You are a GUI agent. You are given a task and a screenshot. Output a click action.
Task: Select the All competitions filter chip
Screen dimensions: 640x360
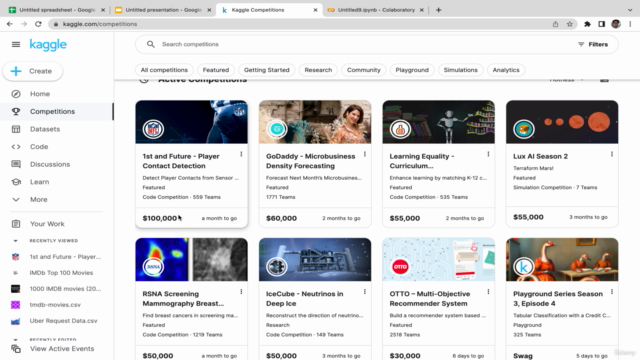click(x=164, y=70)
